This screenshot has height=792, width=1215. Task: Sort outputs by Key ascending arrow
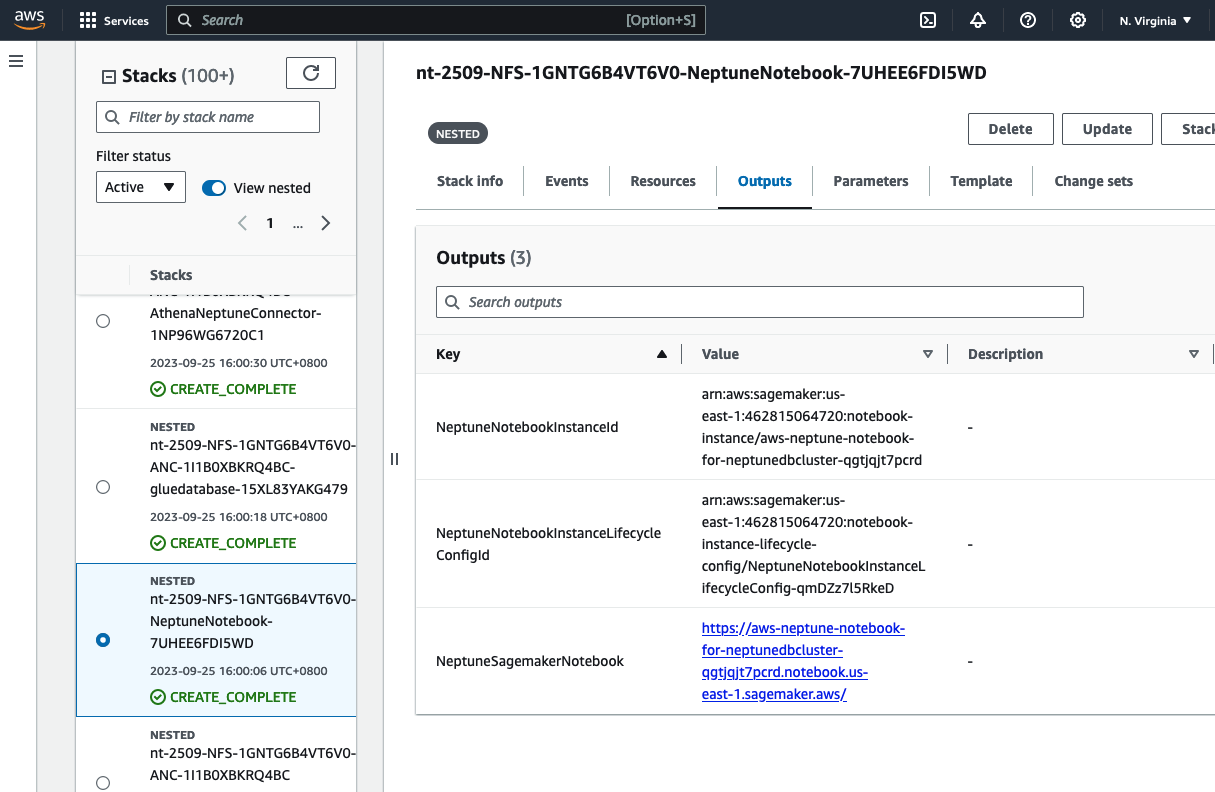pos(661,354)
